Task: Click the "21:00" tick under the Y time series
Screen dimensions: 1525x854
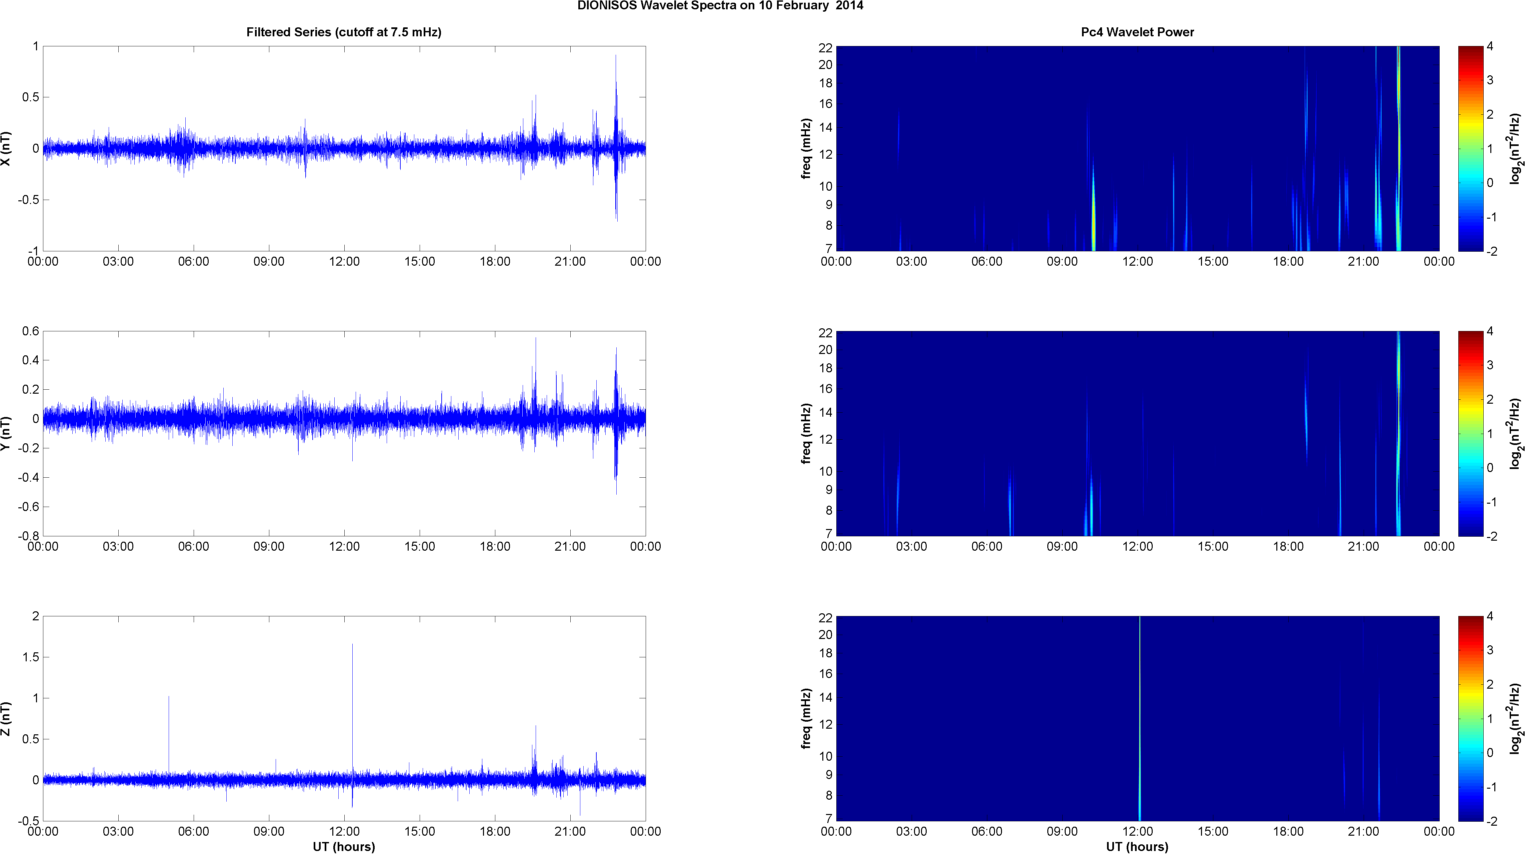Action: click(x=570, y=547)
